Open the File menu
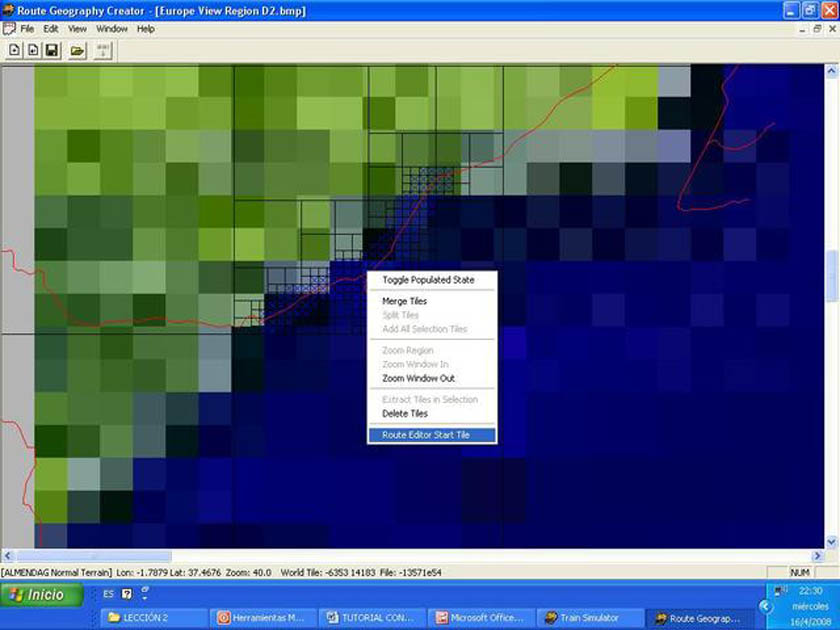The width and height of the screenshot is (840, 630). 27,29
